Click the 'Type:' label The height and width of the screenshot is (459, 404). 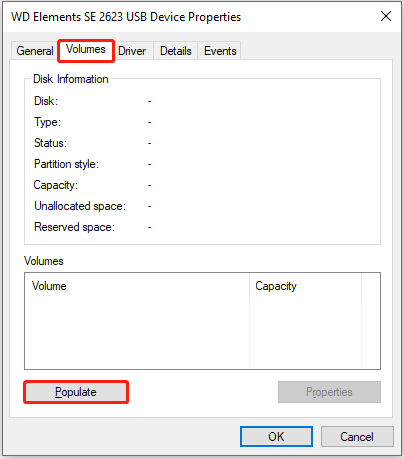click(x=47, y=122)
